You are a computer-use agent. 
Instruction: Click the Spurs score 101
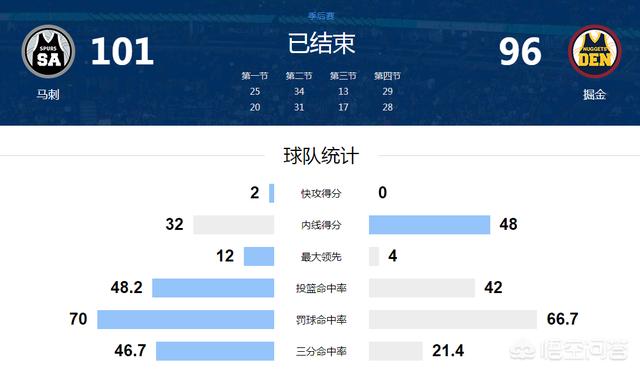pyautogui.click(x=122, y=51)
